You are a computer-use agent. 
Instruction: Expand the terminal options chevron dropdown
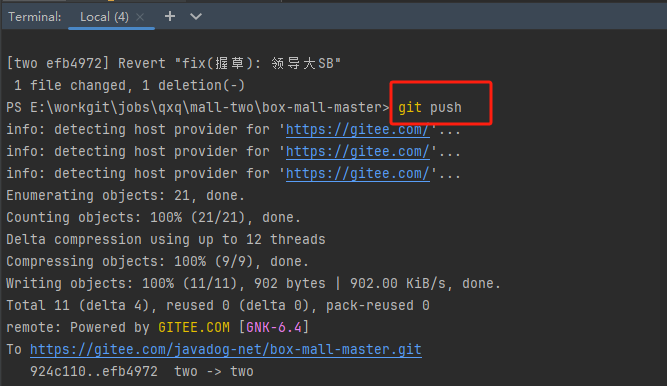pos(196,17)
